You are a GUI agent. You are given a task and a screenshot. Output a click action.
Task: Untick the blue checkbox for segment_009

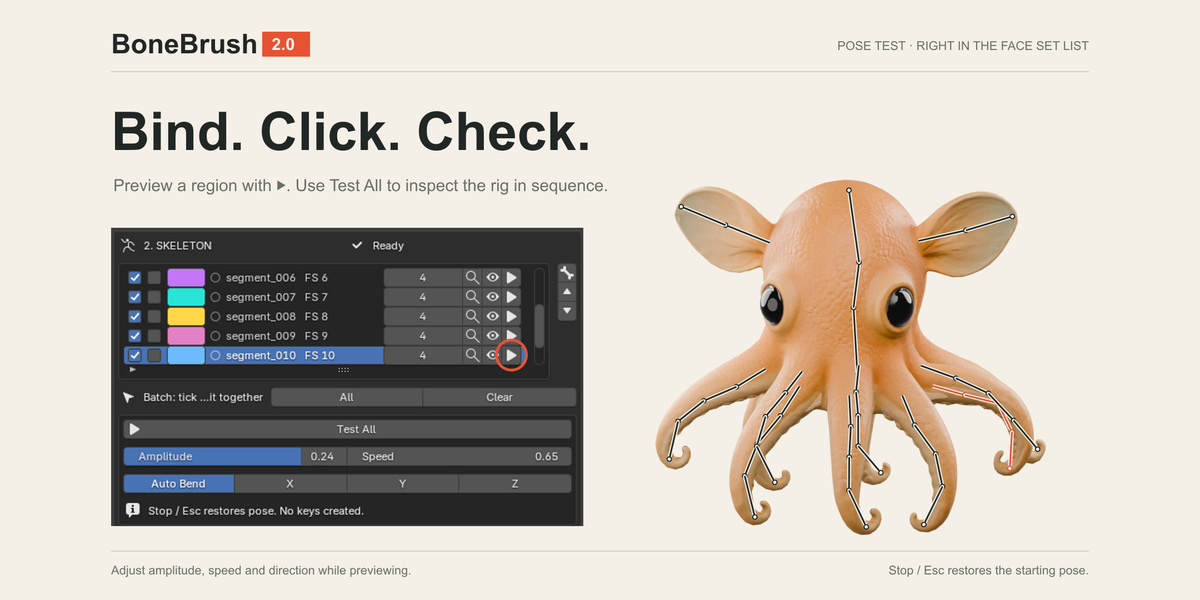135,336
